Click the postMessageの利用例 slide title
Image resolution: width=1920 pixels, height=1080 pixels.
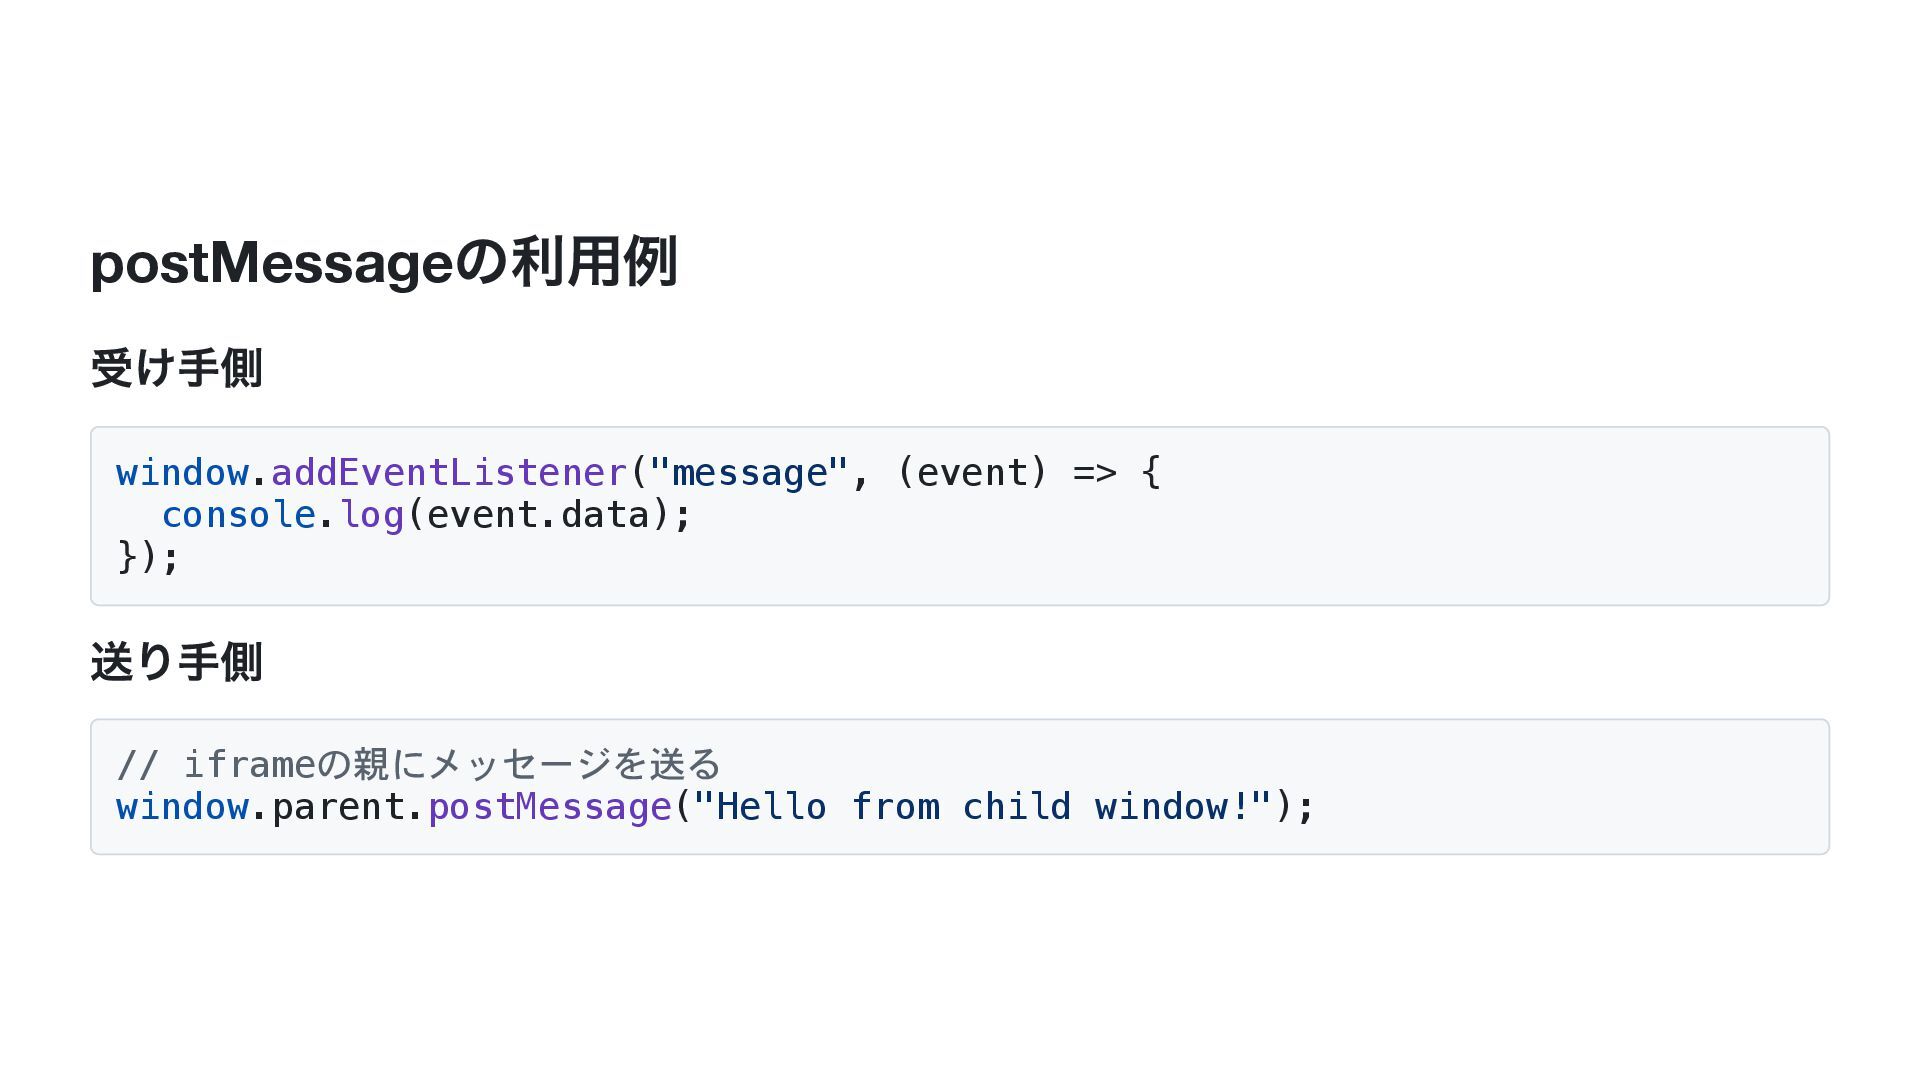(384, 263)
